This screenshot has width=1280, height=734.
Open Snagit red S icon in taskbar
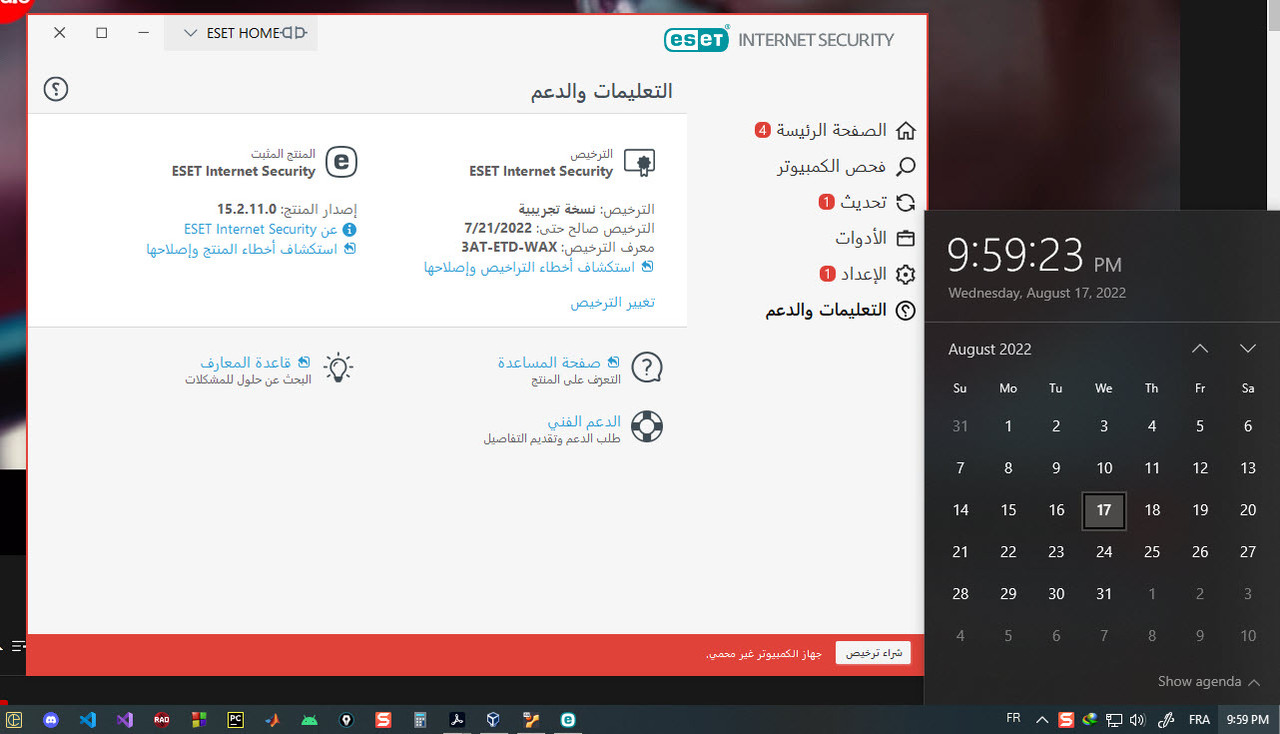[383, 719]
